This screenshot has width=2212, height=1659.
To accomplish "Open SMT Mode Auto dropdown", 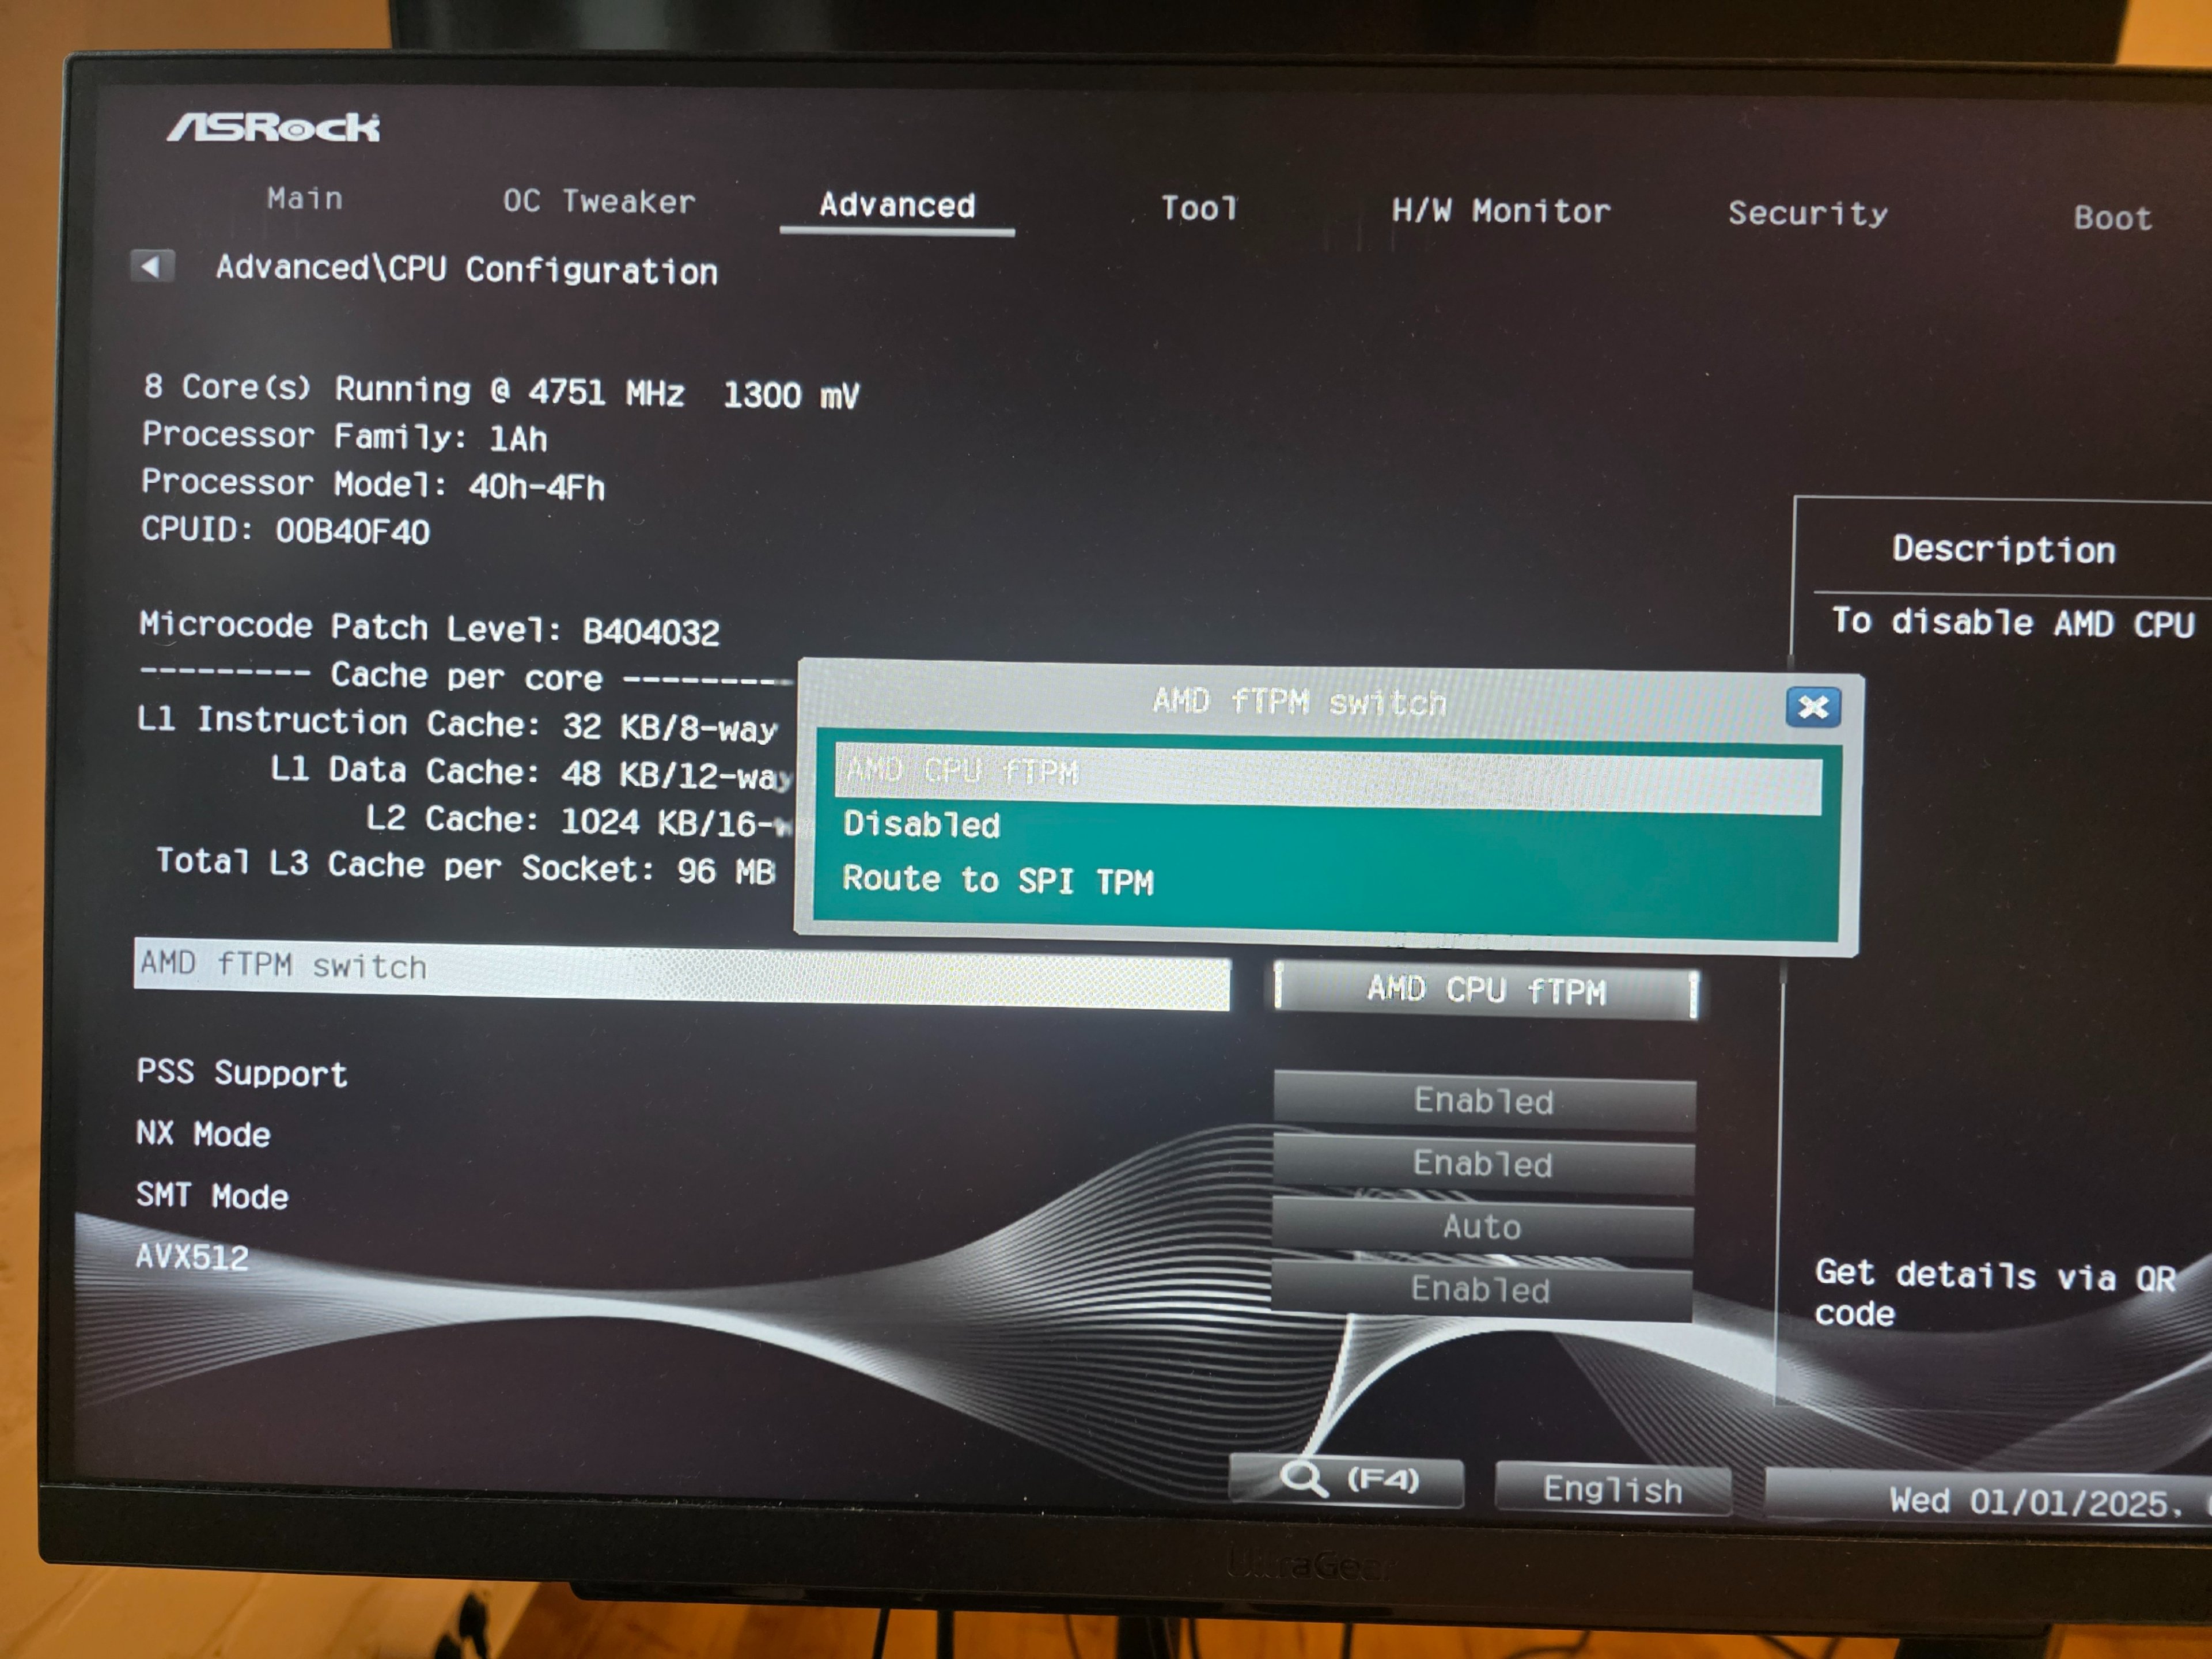I will pyautogui.click(x=1482, y=1227).
